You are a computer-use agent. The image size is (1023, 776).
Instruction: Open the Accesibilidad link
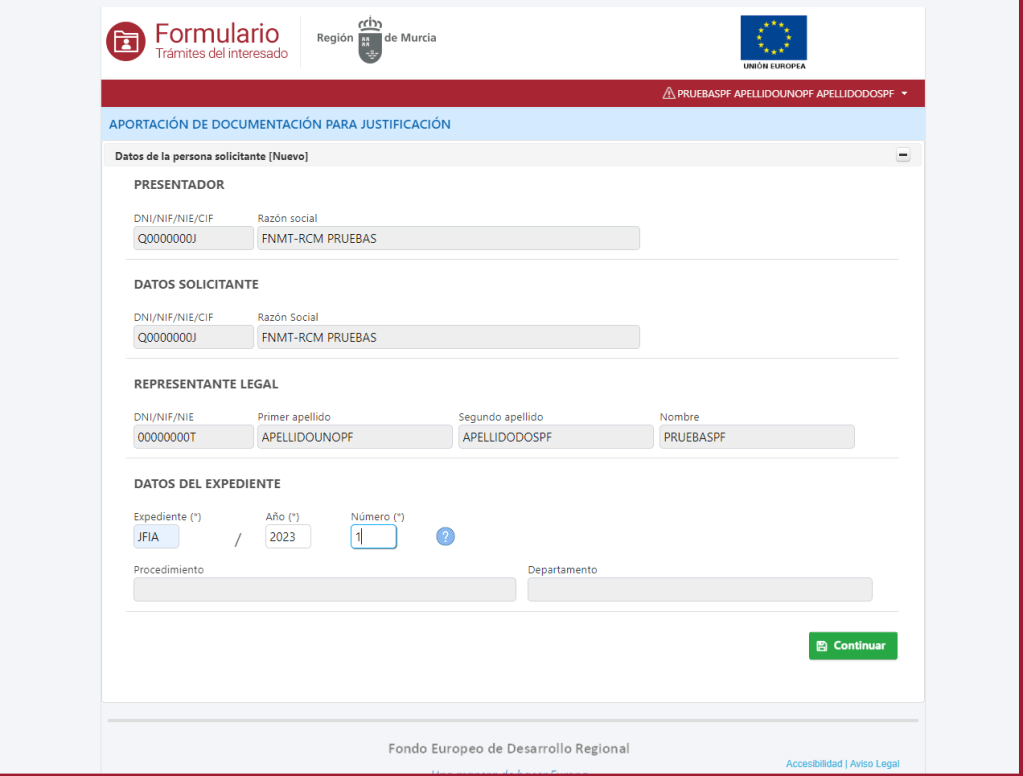point(814,764)
